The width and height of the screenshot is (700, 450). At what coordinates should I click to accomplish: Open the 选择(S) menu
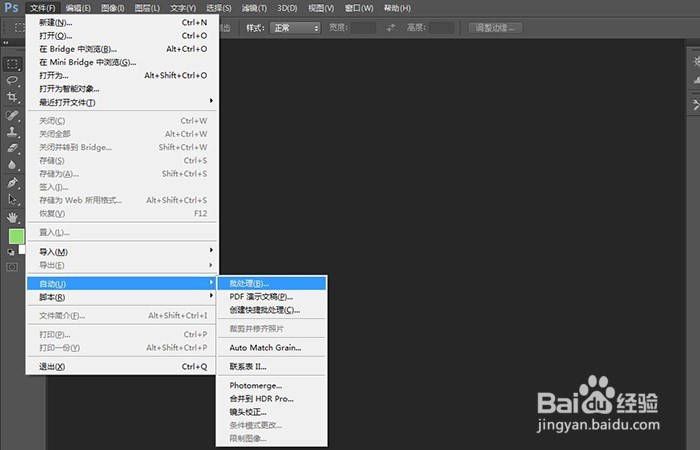click(219, 8)
